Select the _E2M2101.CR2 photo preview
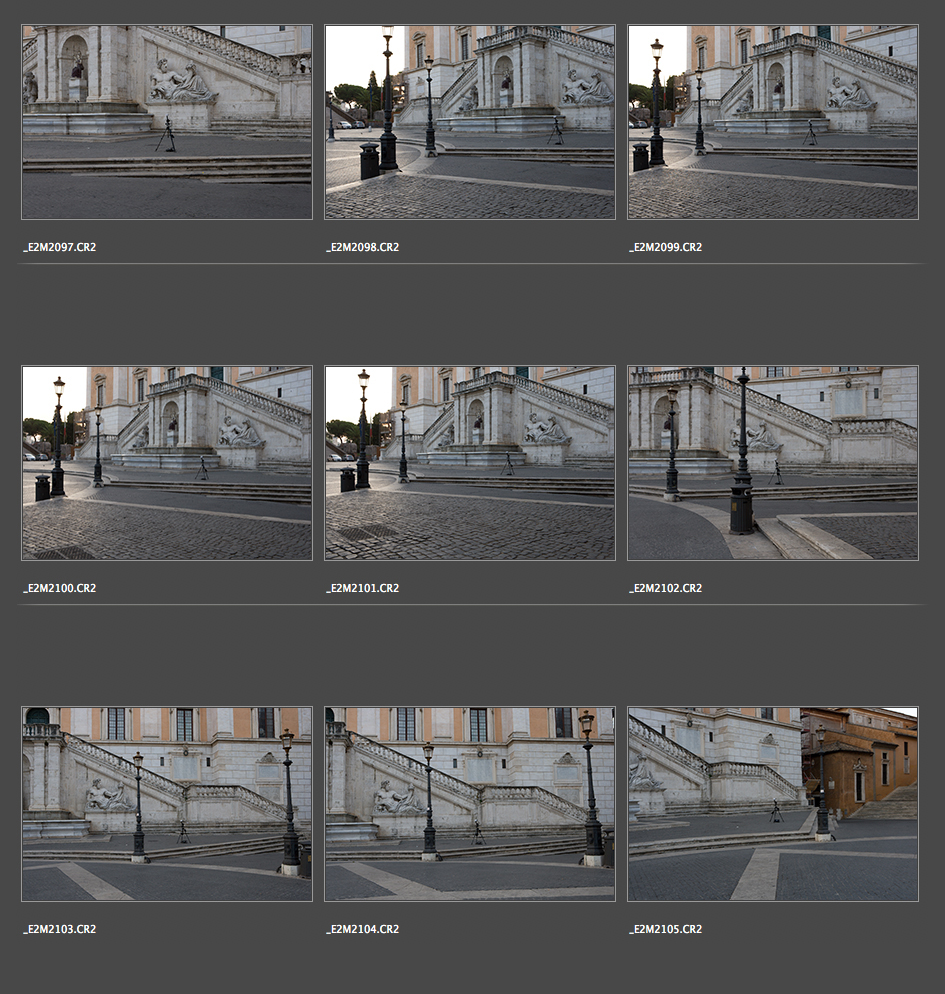 470,463
